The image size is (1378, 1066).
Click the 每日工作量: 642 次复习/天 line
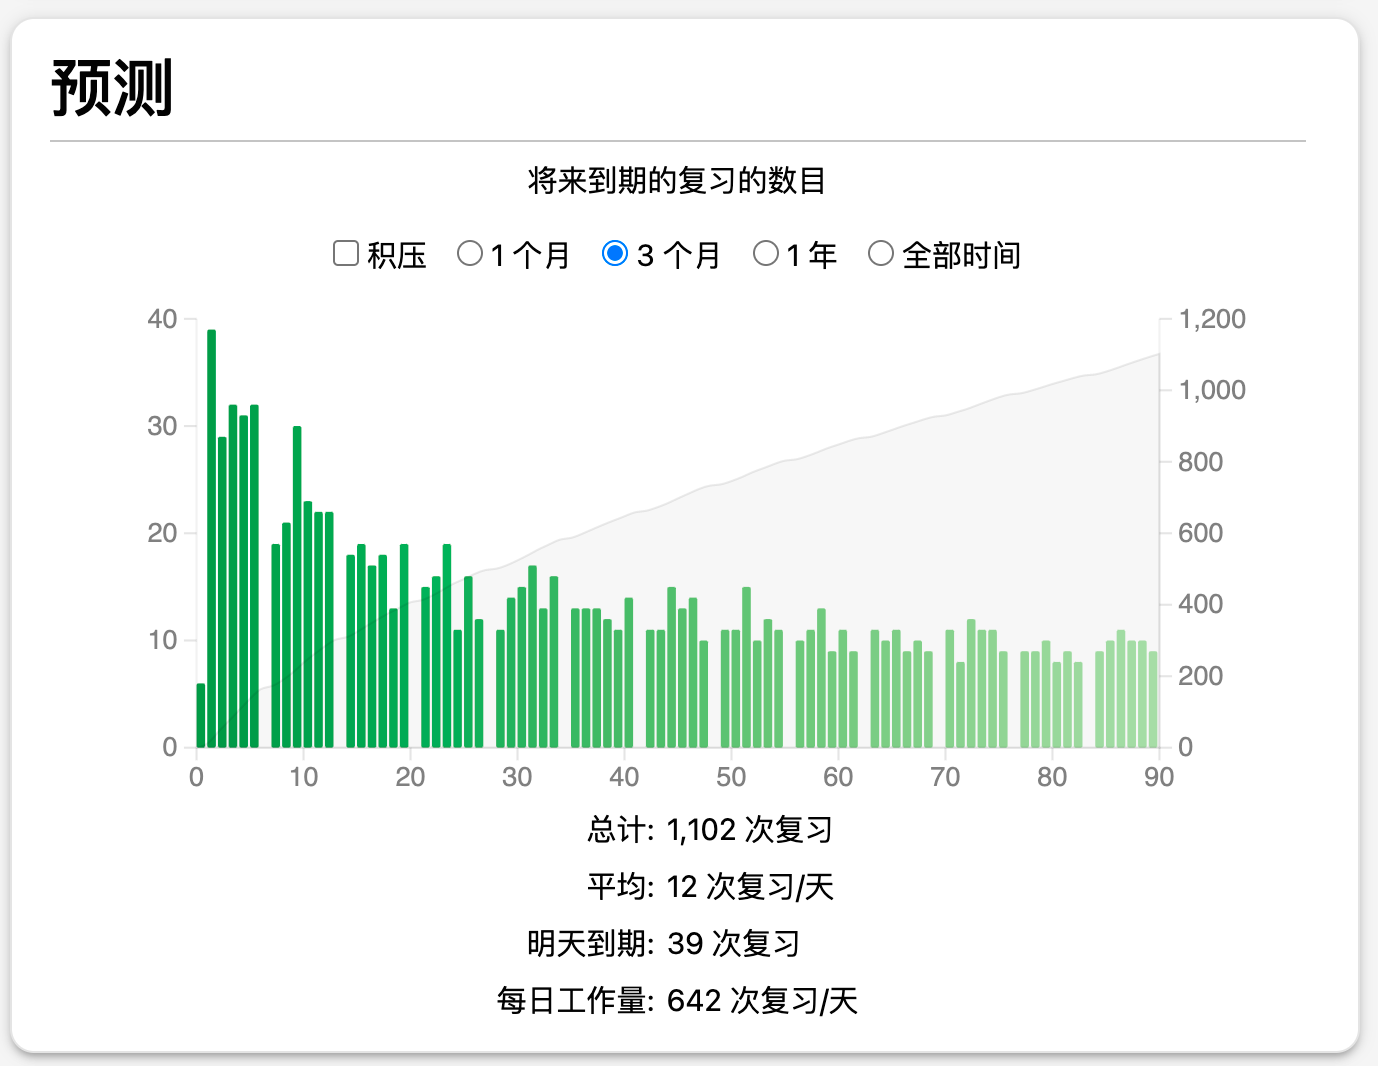click(677, 1001)
